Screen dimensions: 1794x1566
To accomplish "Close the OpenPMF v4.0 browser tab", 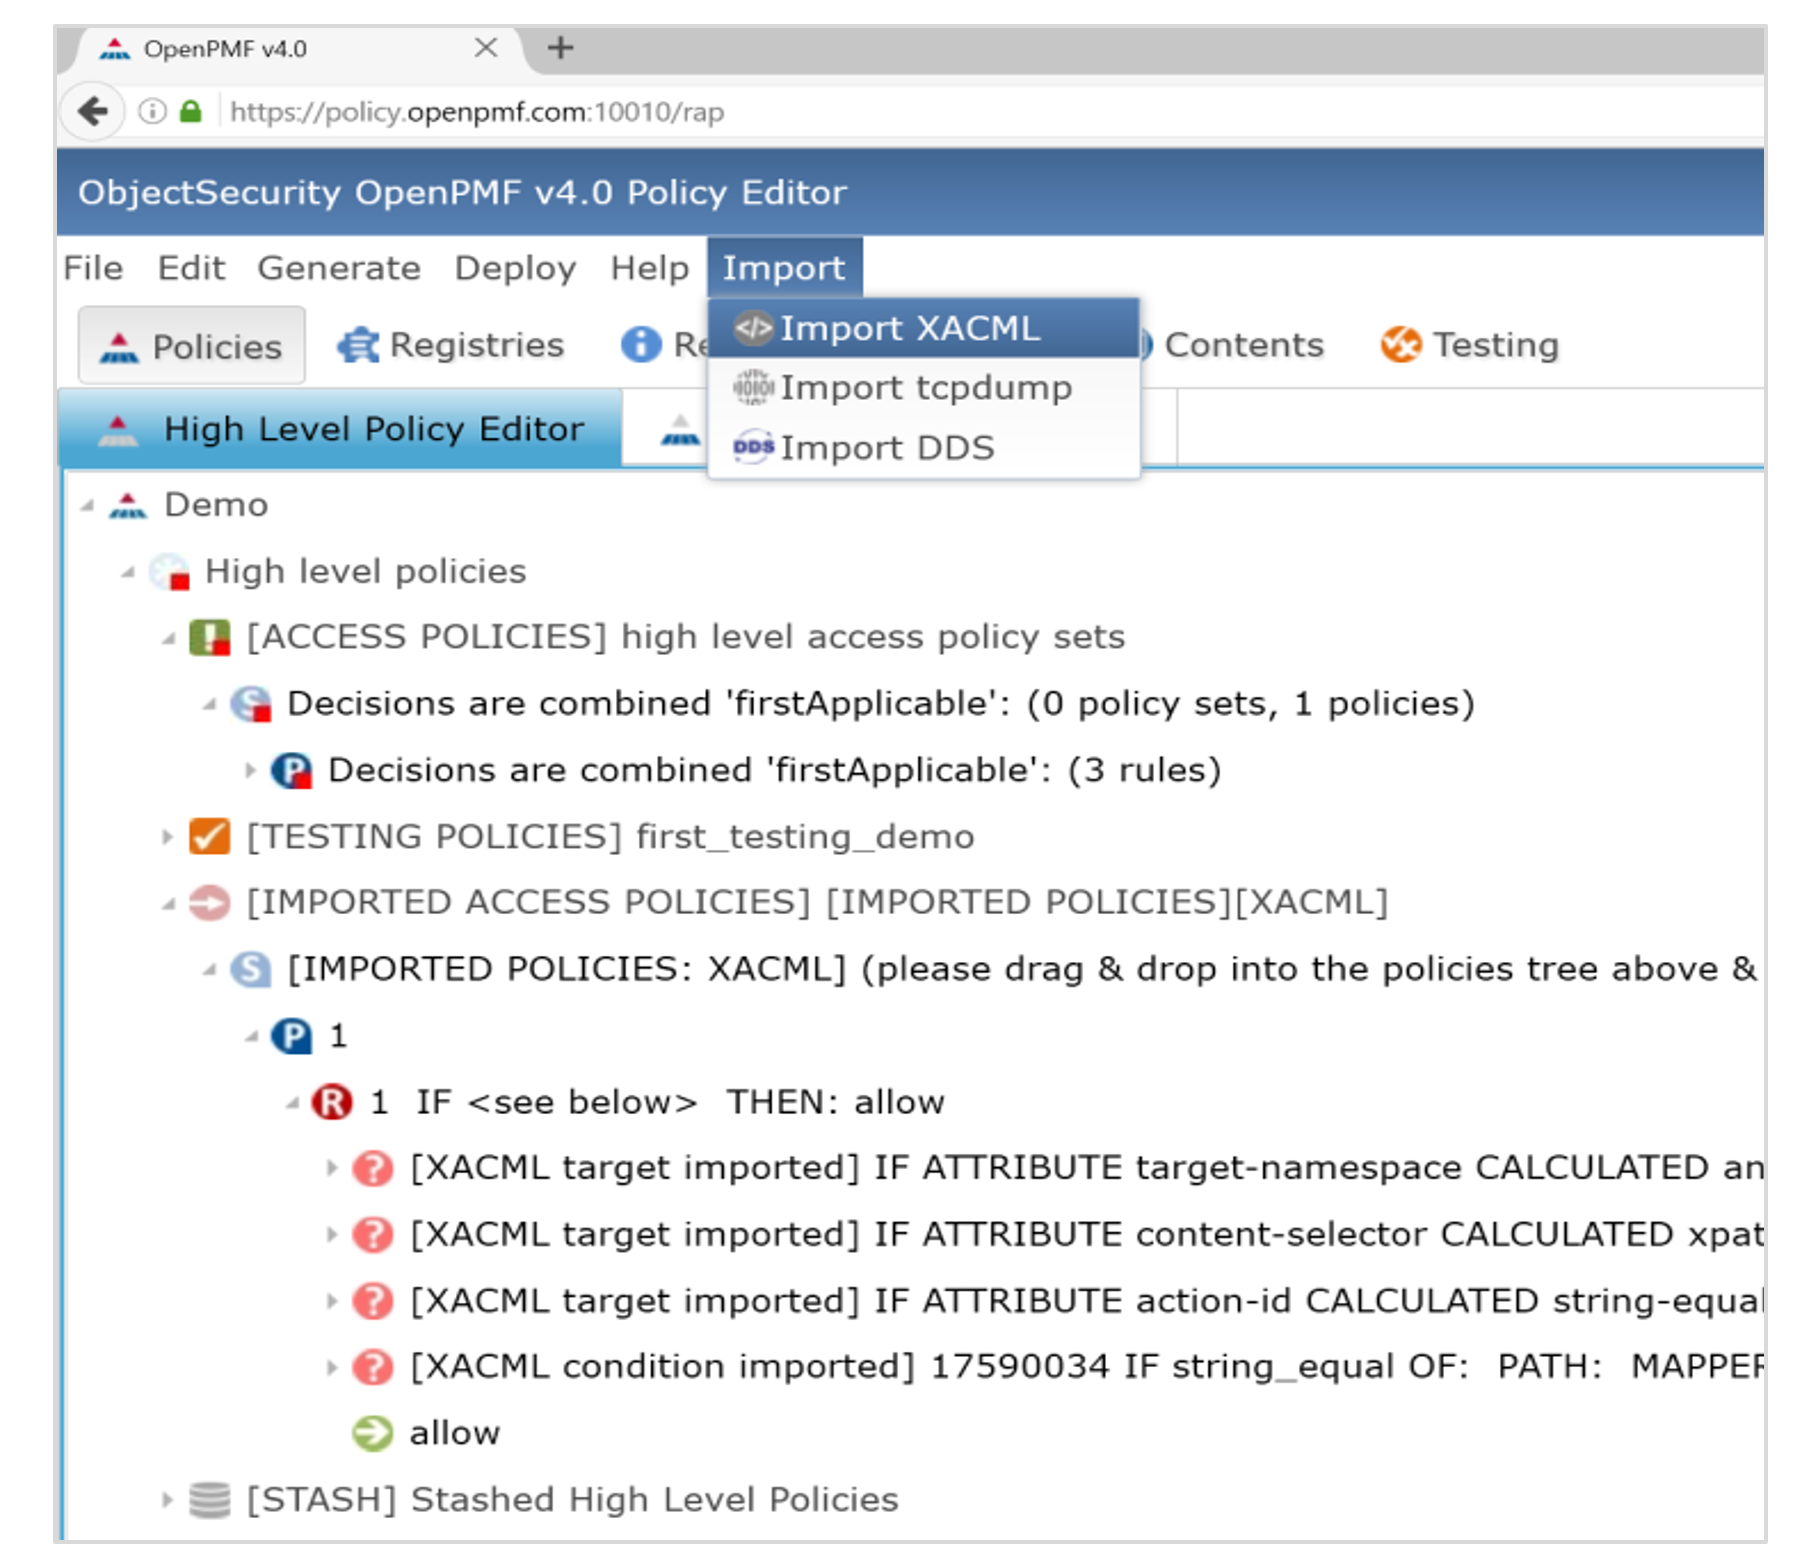I will (486, 47).
